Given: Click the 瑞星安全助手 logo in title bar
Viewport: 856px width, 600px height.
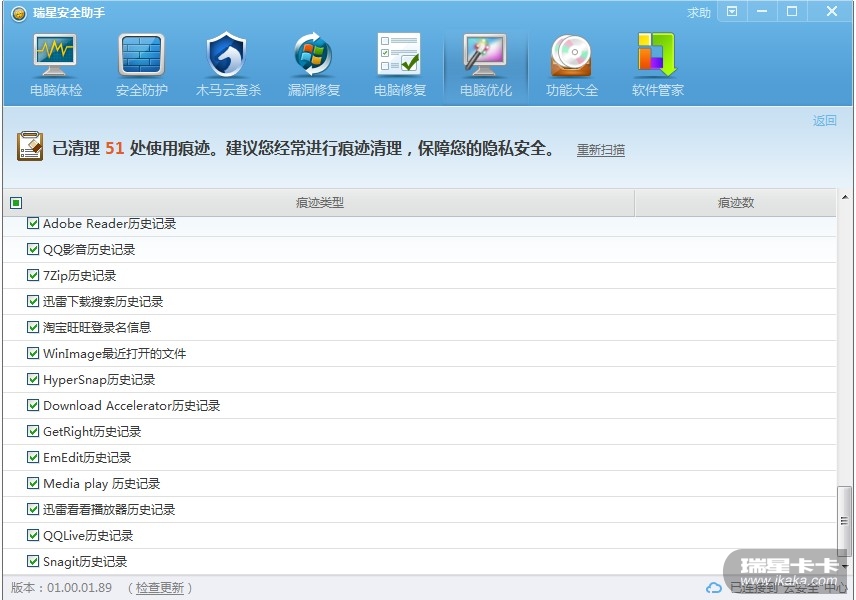Looking at the screenshot, I should [19, 13].
